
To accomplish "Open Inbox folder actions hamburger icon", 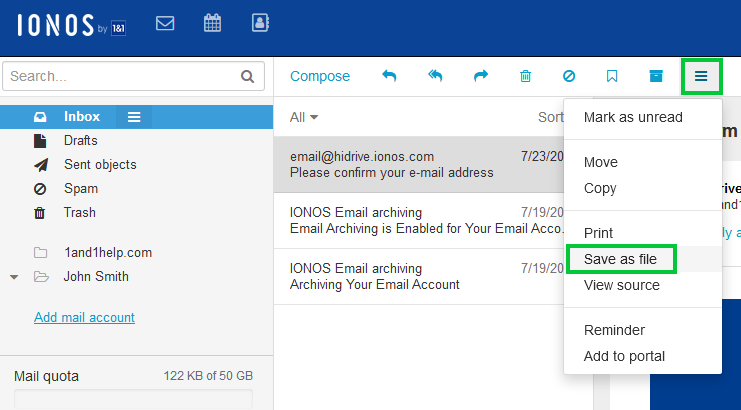I will [134, 117].
